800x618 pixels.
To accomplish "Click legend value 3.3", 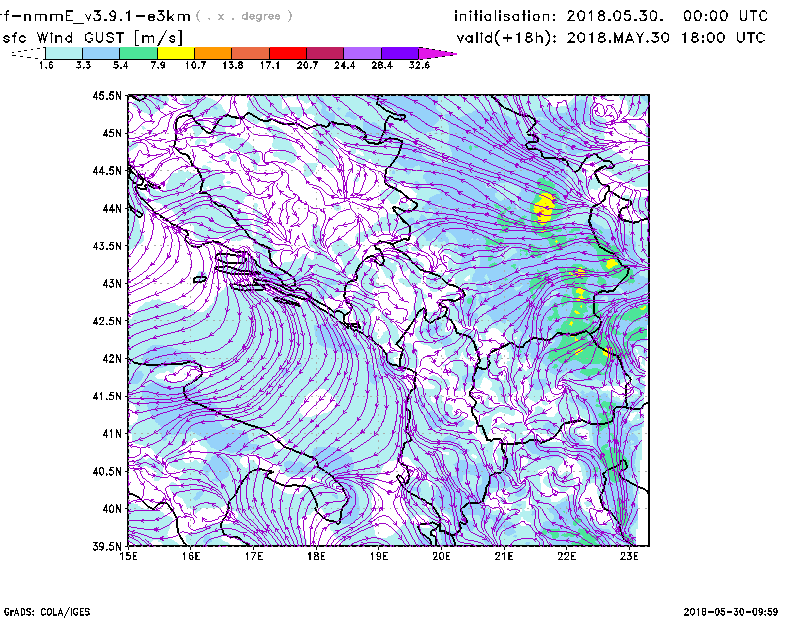I will [83, 65].
